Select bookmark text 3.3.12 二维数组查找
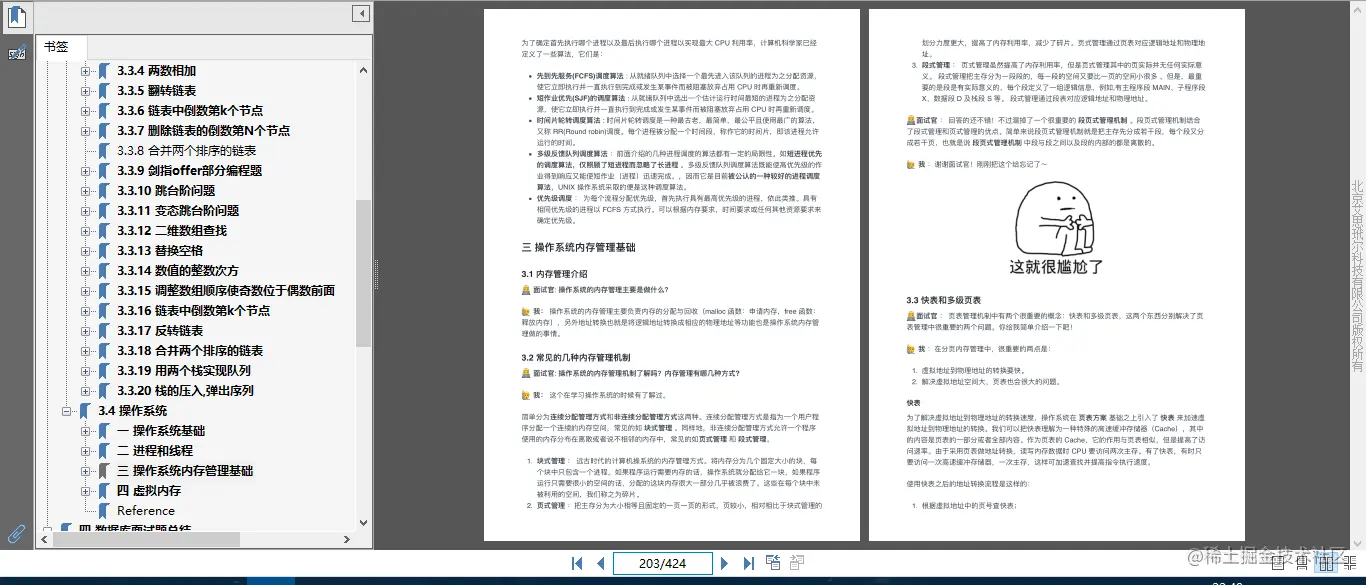1366x585 pixels. [172, 231]
